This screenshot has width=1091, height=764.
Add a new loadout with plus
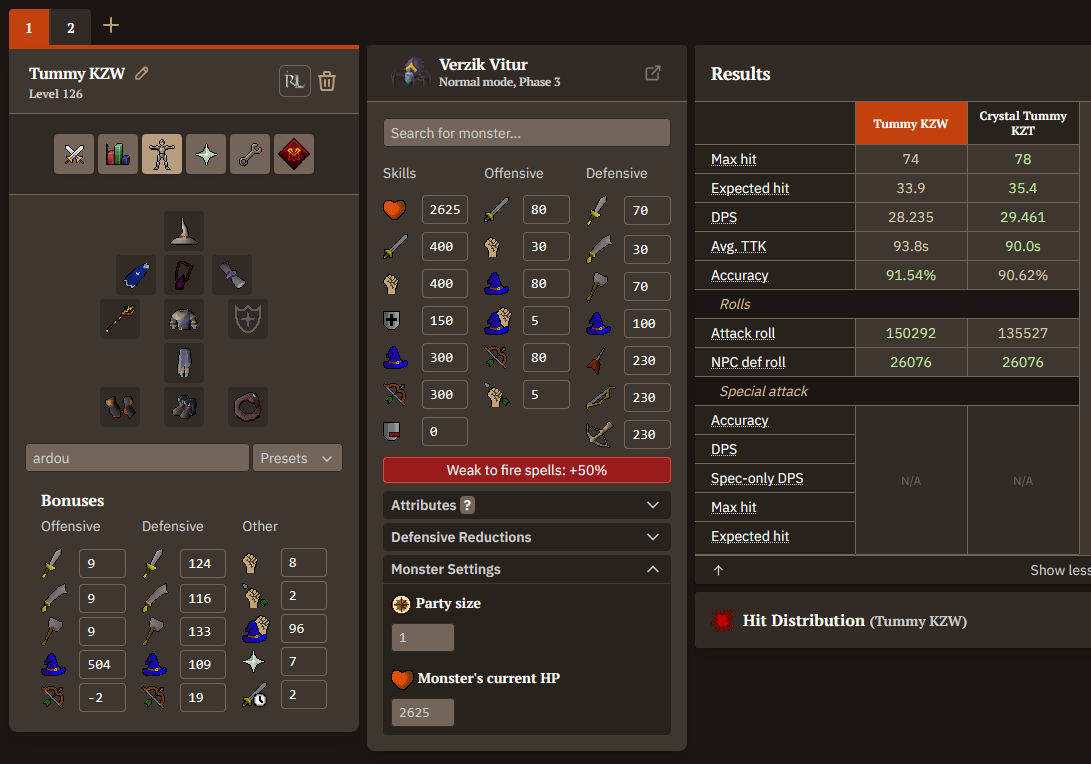pos(111,26)
